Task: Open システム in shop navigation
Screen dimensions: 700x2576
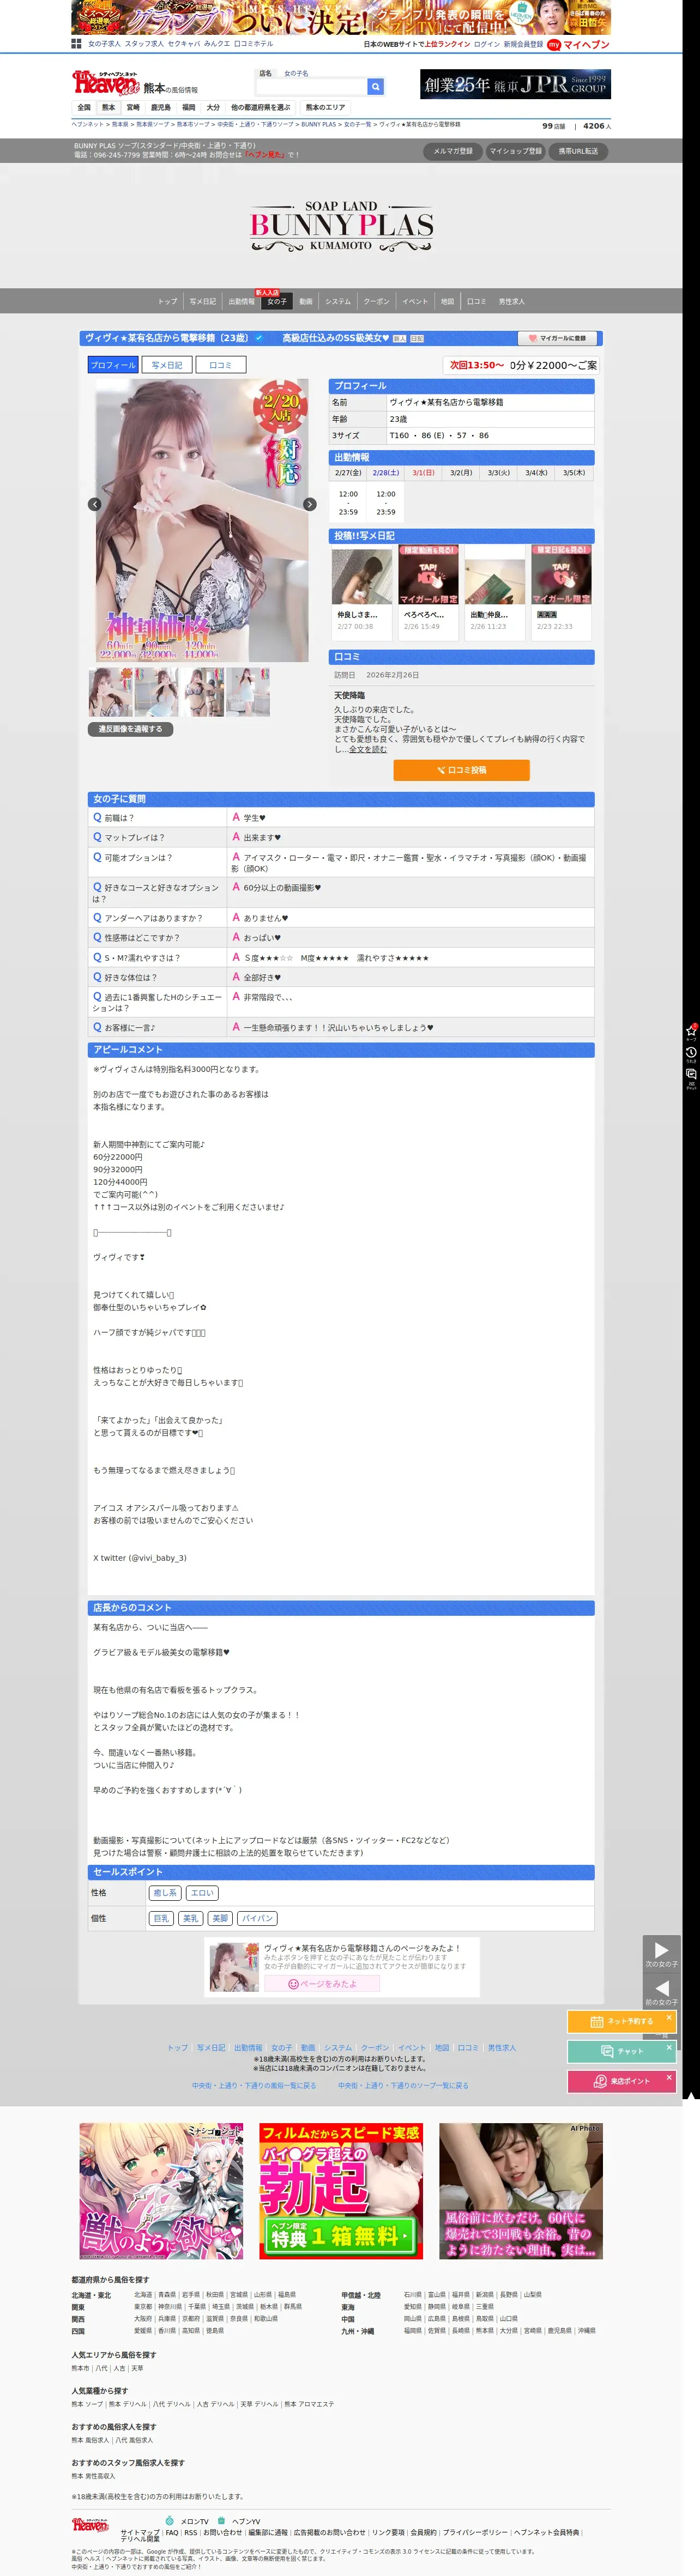Action: pyautogui.click(x=338, y=301)
